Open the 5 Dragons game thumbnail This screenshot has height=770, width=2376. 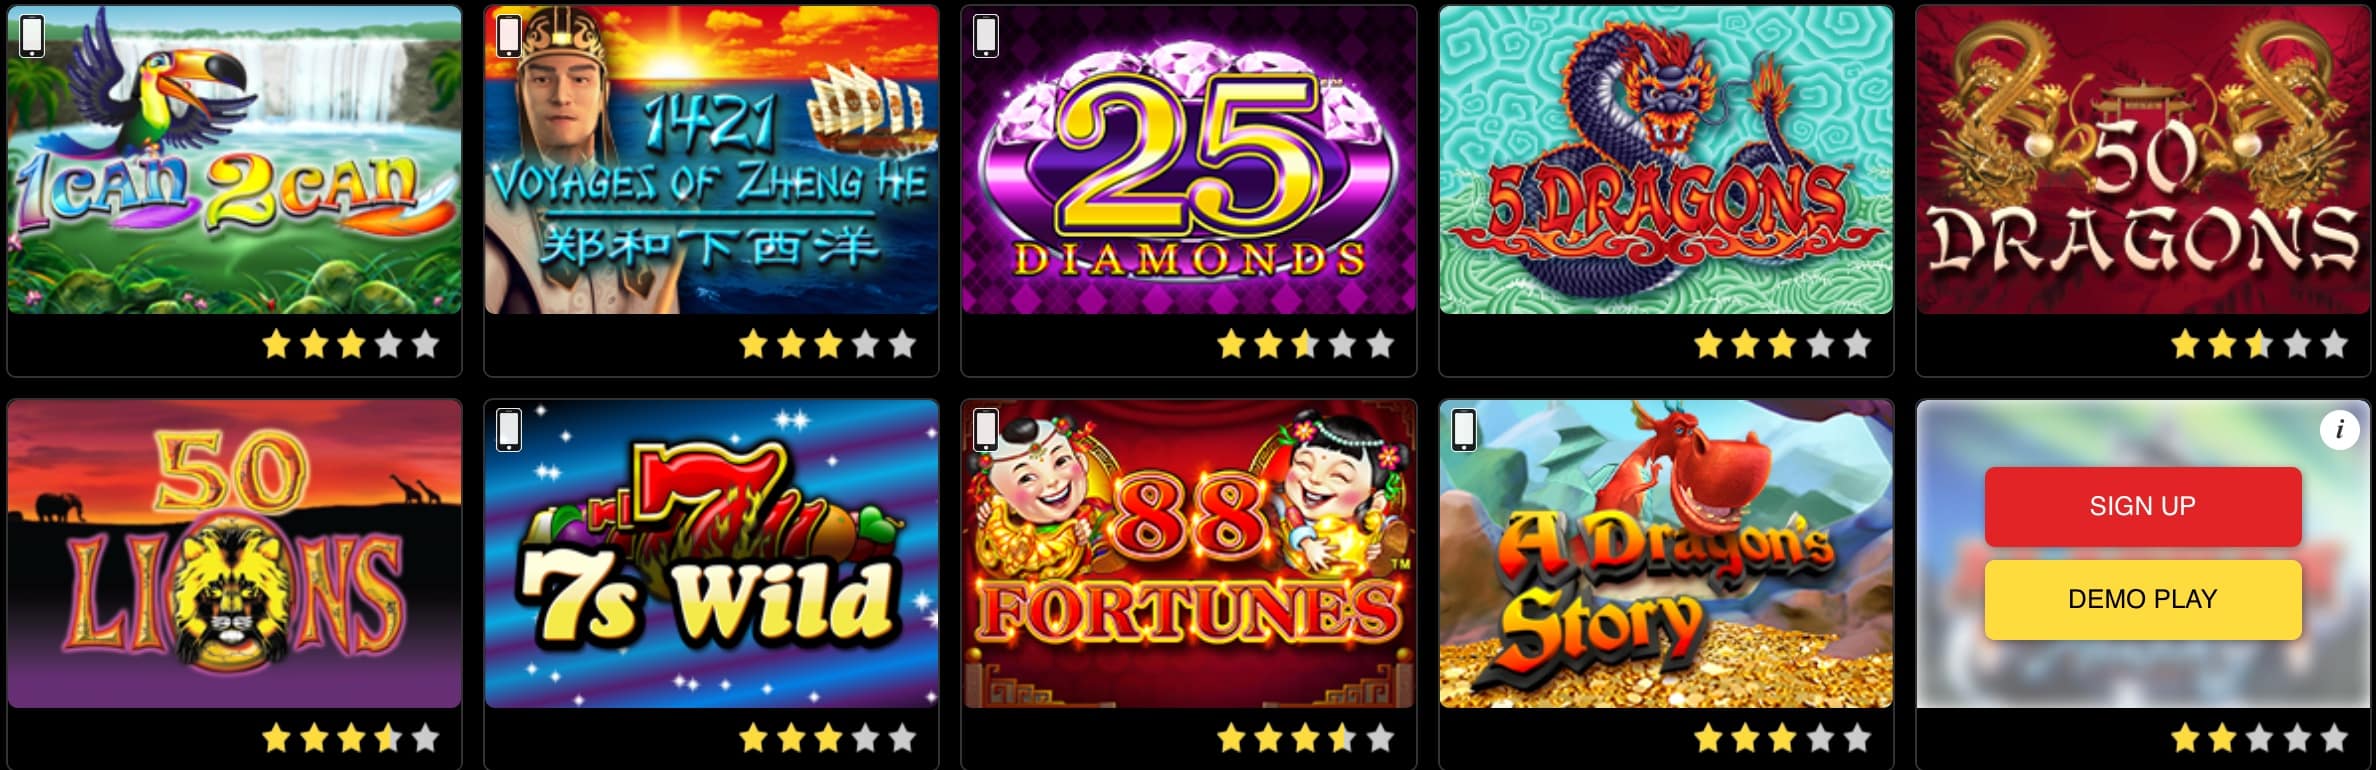[1666, 160]
